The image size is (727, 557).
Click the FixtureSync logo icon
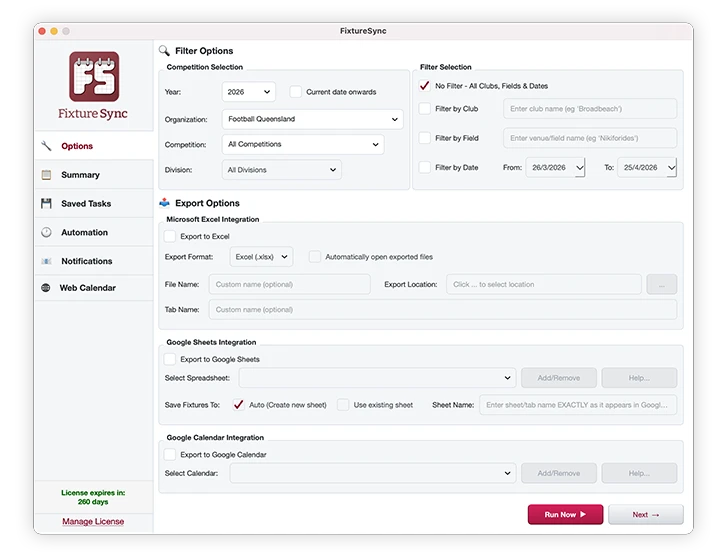93,75
